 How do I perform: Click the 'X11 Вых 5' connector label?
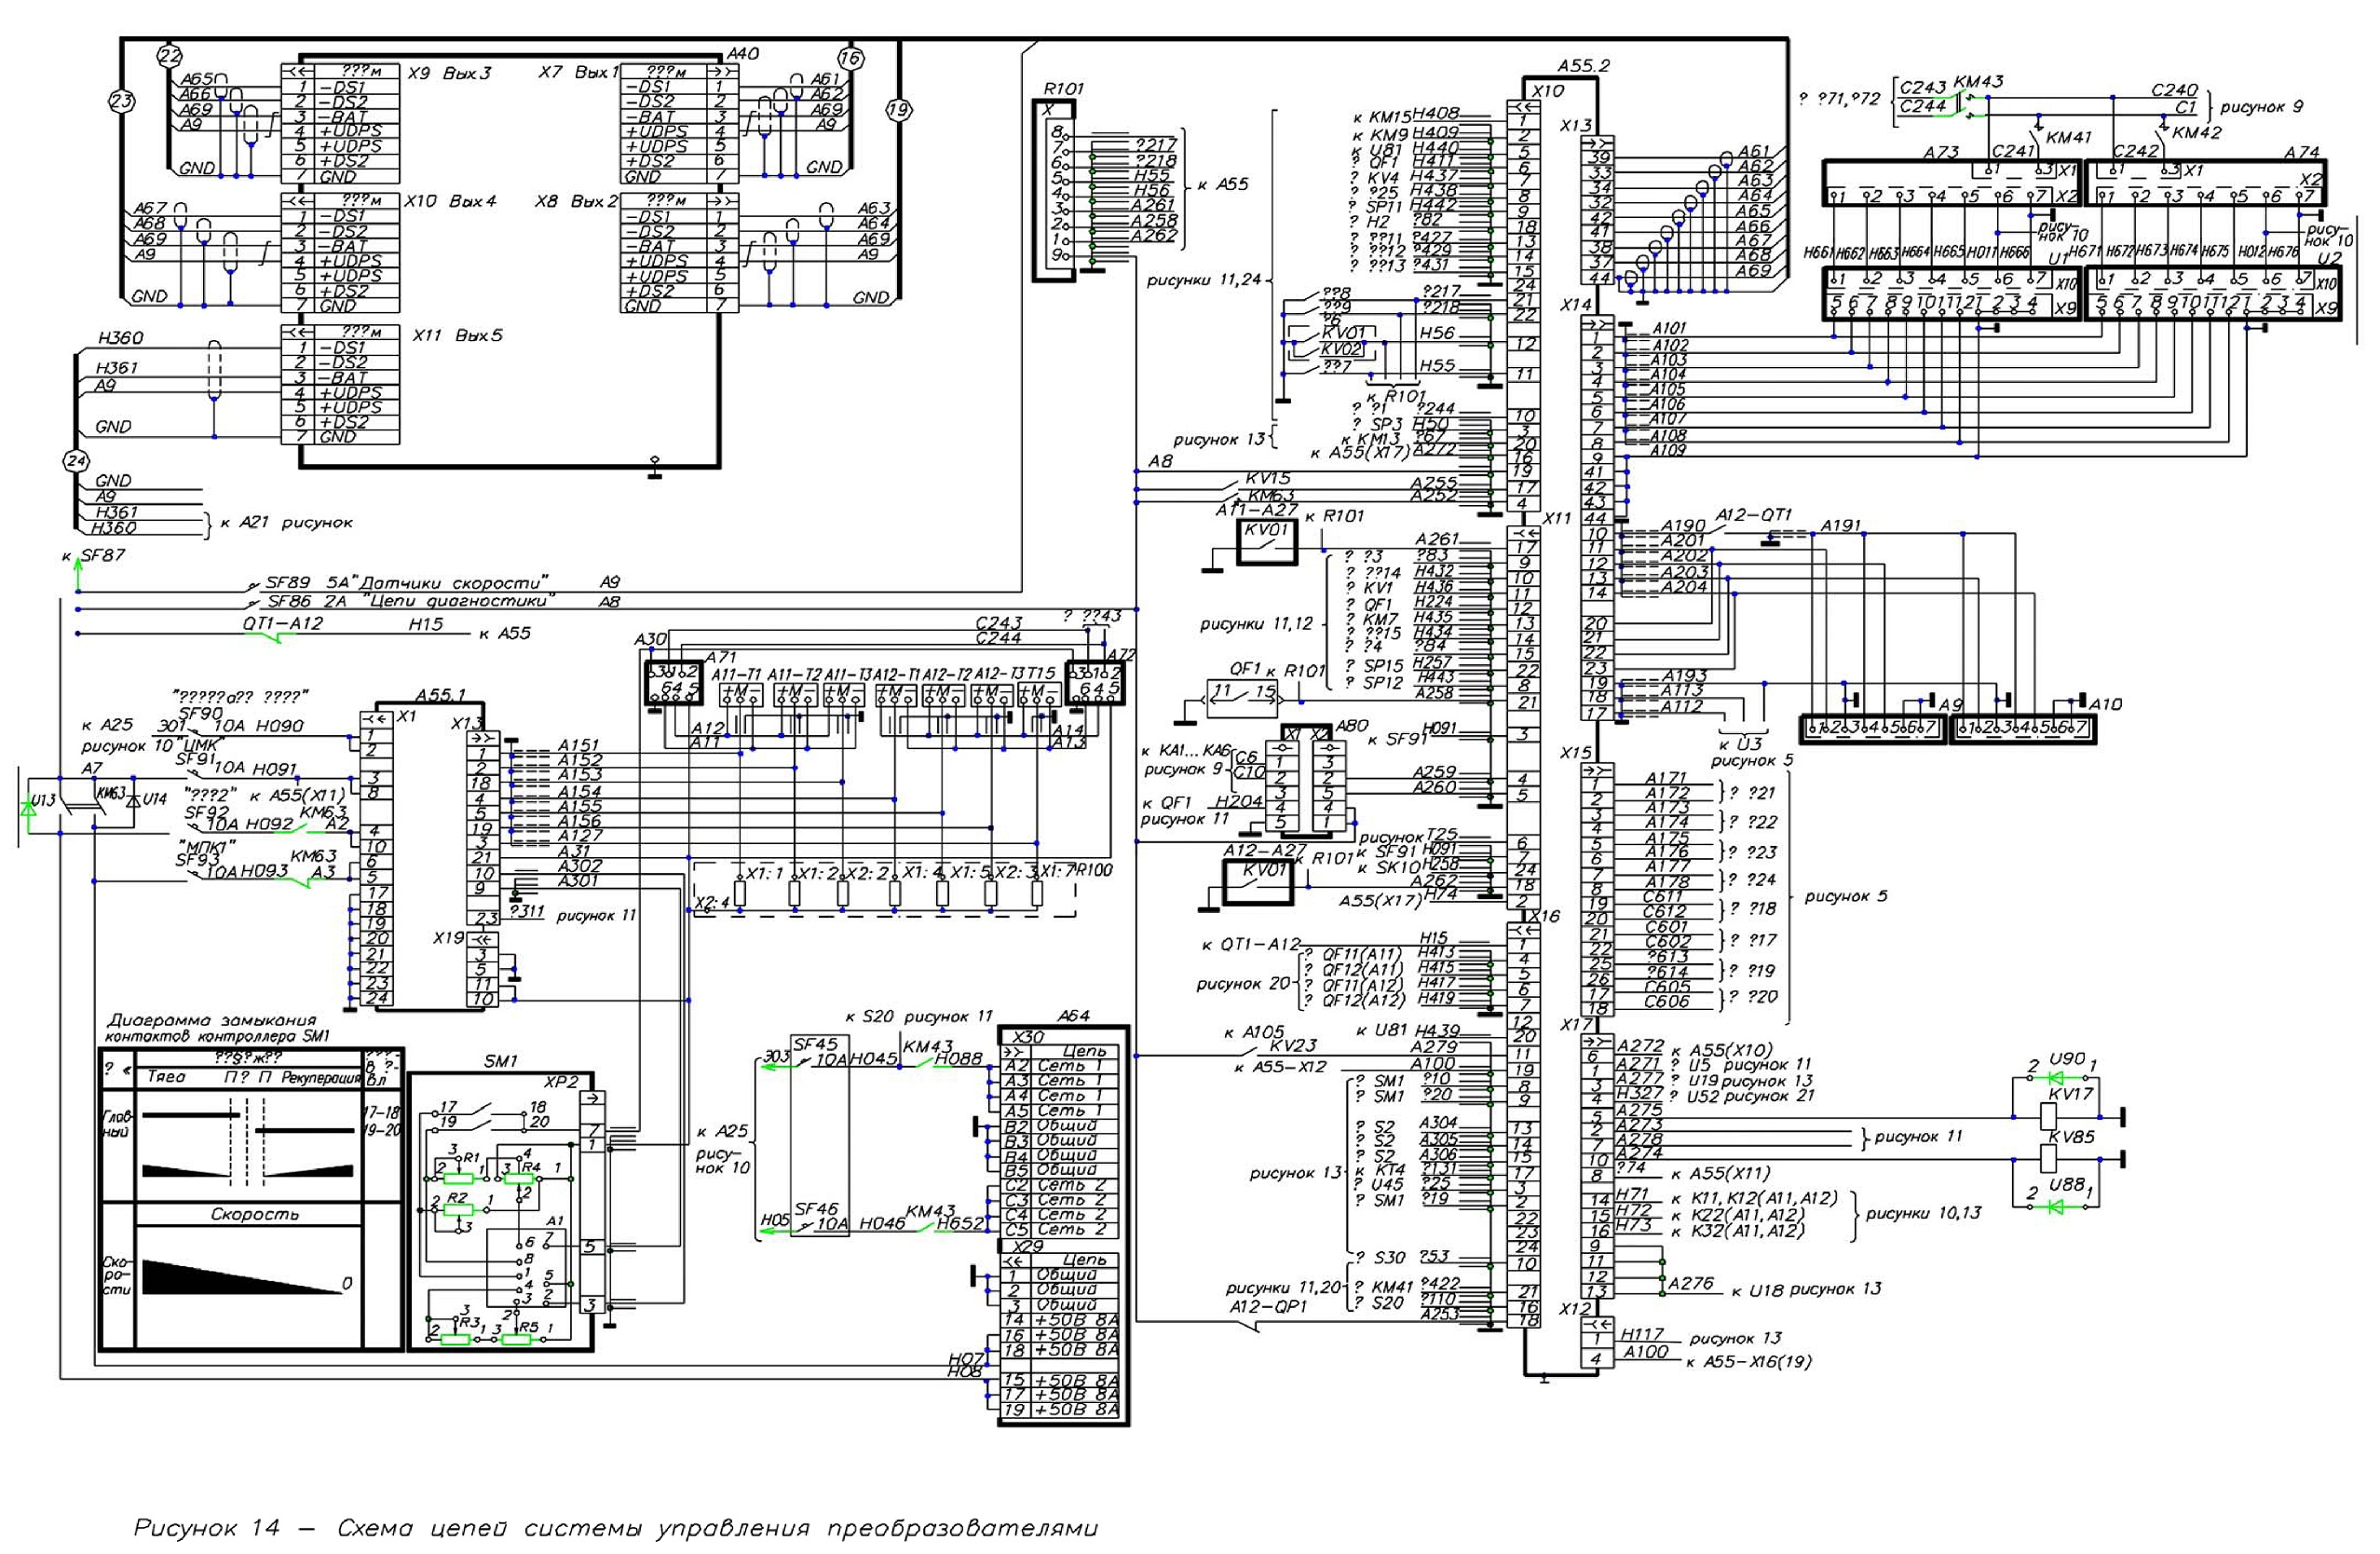tap(457, 335)
